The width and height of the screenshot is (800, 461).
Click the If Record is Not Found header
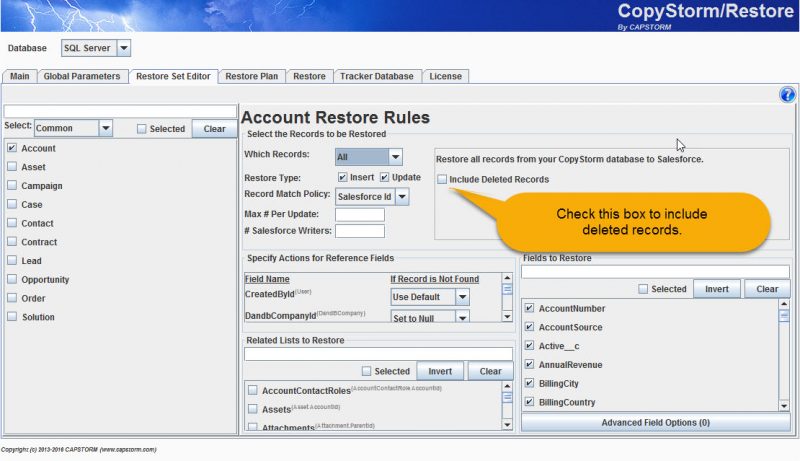tap(434, 279)
